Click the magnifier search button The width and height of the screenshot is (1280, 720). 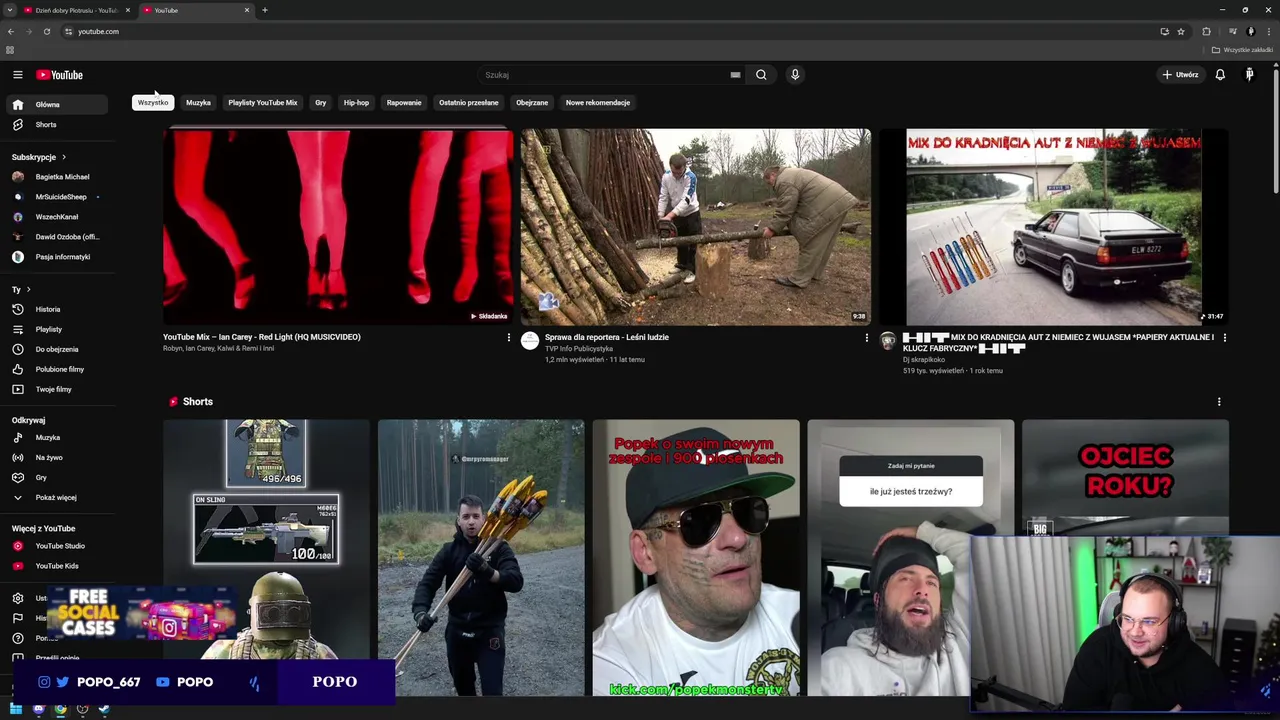point(761,75)
